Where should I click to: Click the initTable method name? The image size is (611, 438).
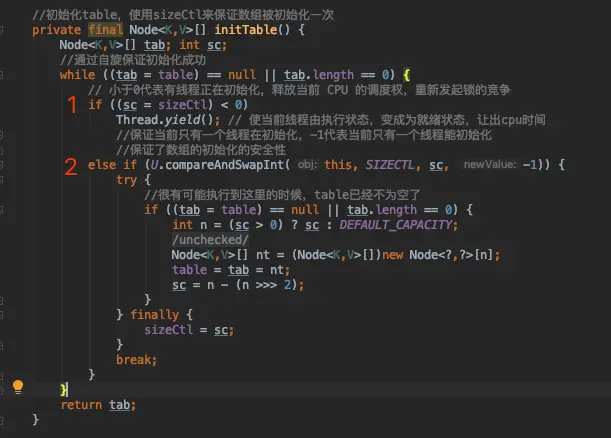pyautogui.click(x=246, y=30)
